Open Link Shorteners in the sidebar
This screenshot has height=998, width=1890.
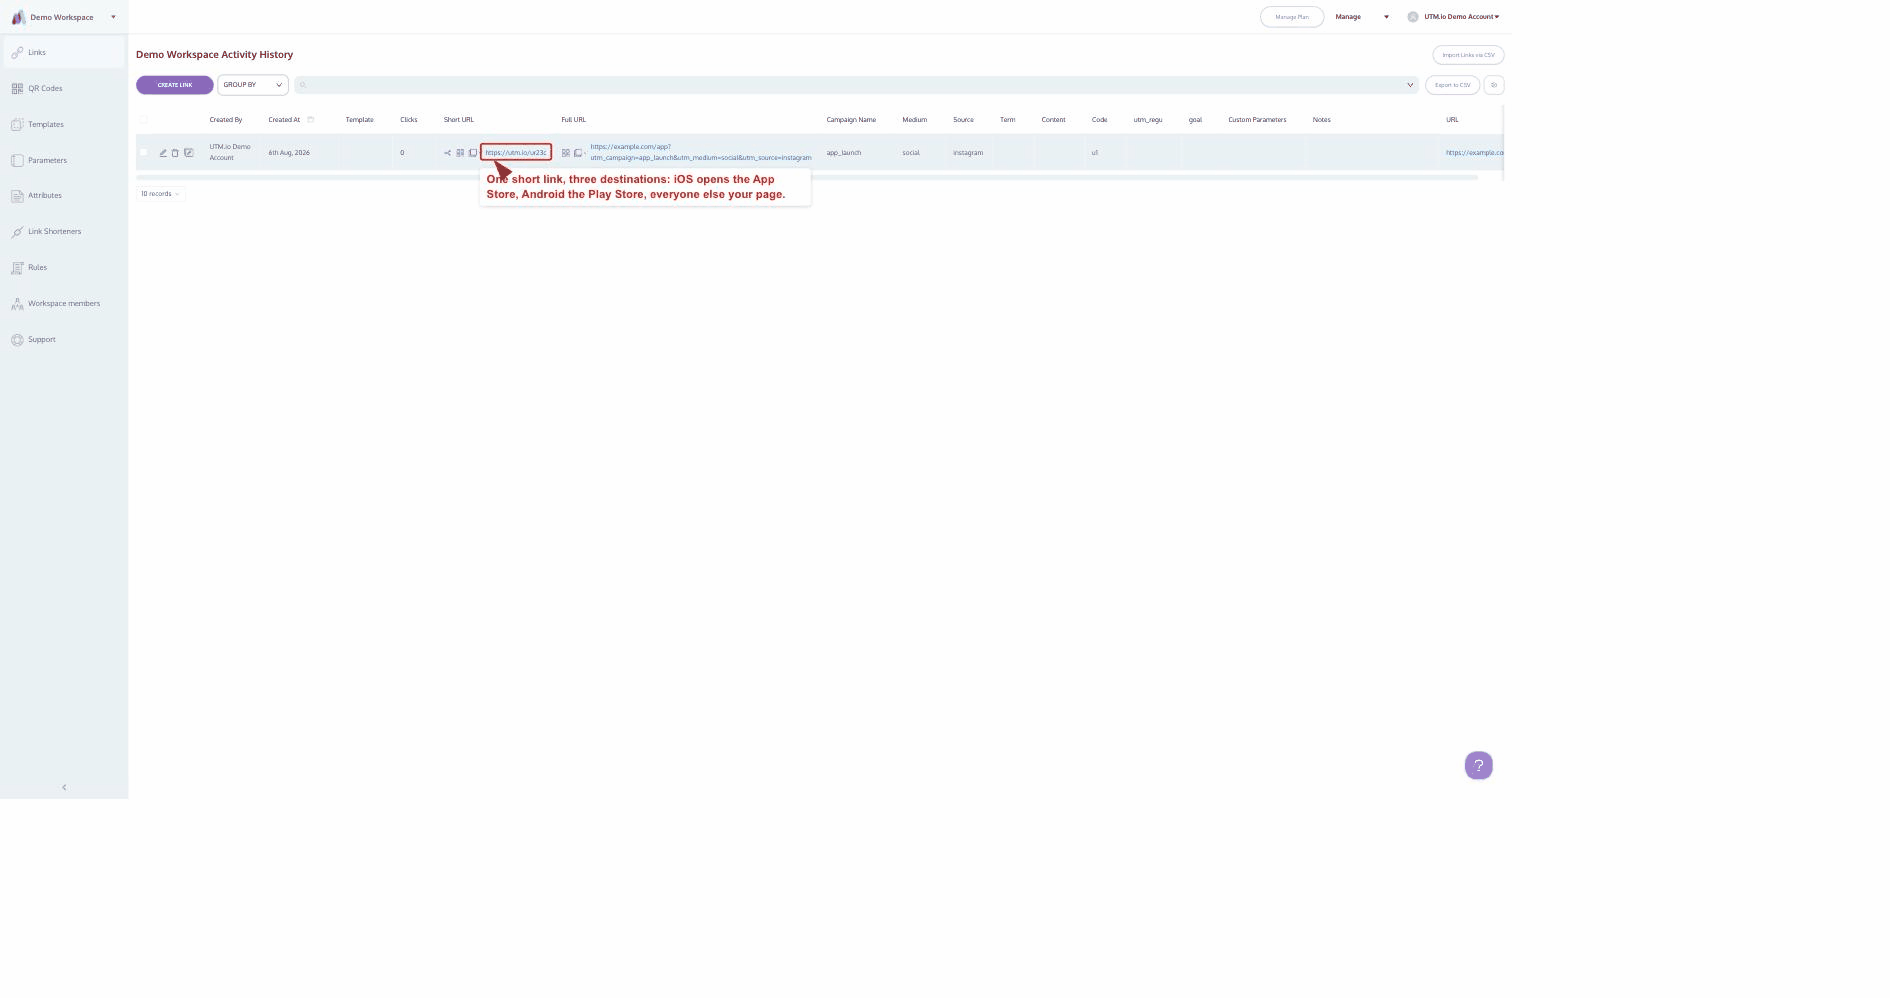click(64, 231)
